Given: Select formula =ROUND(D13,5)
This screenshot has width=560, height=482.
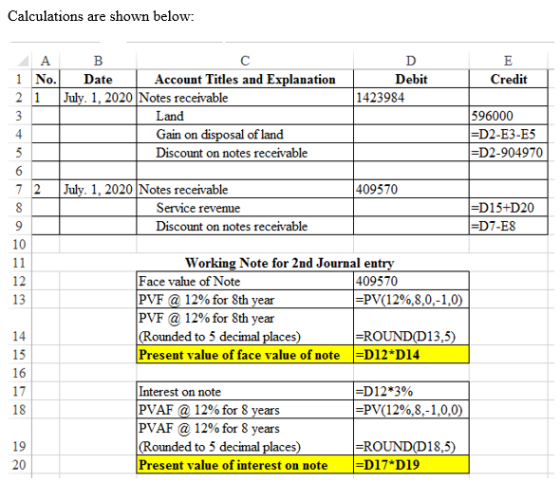Looking at the screenshot, I should (x=411, y=327).
